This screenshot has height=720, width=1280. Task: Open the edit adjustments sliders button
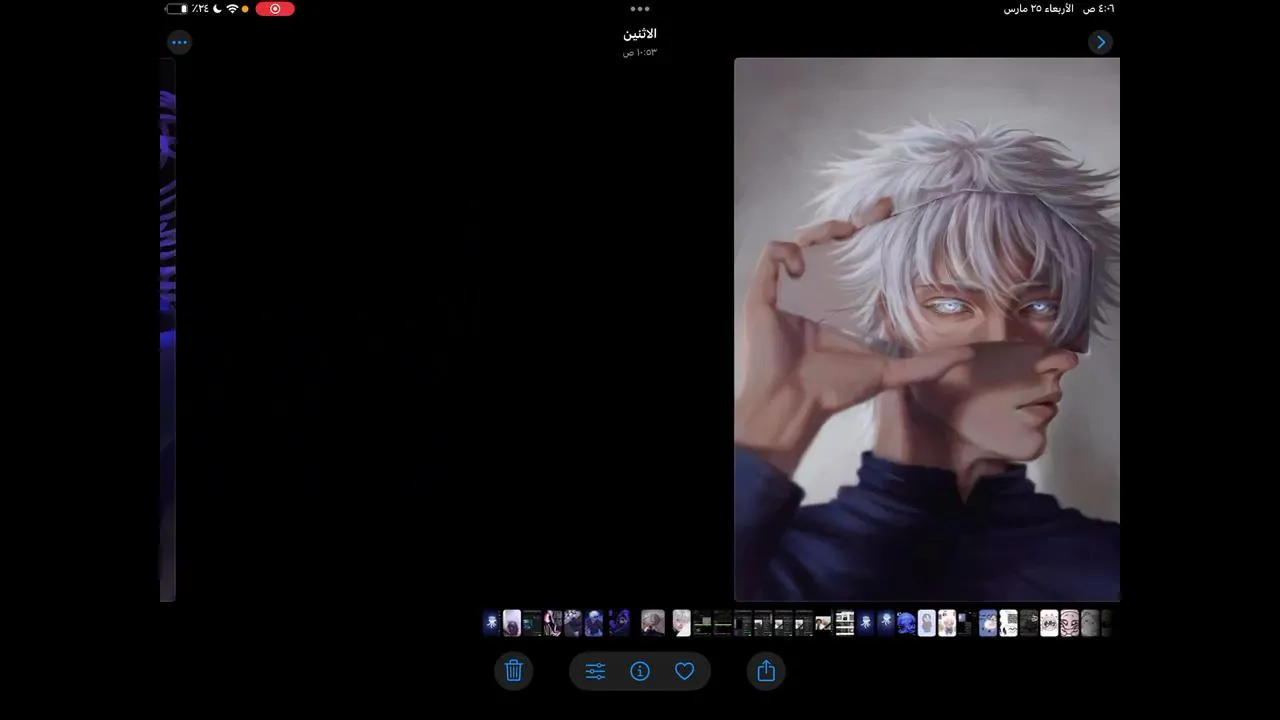point(595,671)
